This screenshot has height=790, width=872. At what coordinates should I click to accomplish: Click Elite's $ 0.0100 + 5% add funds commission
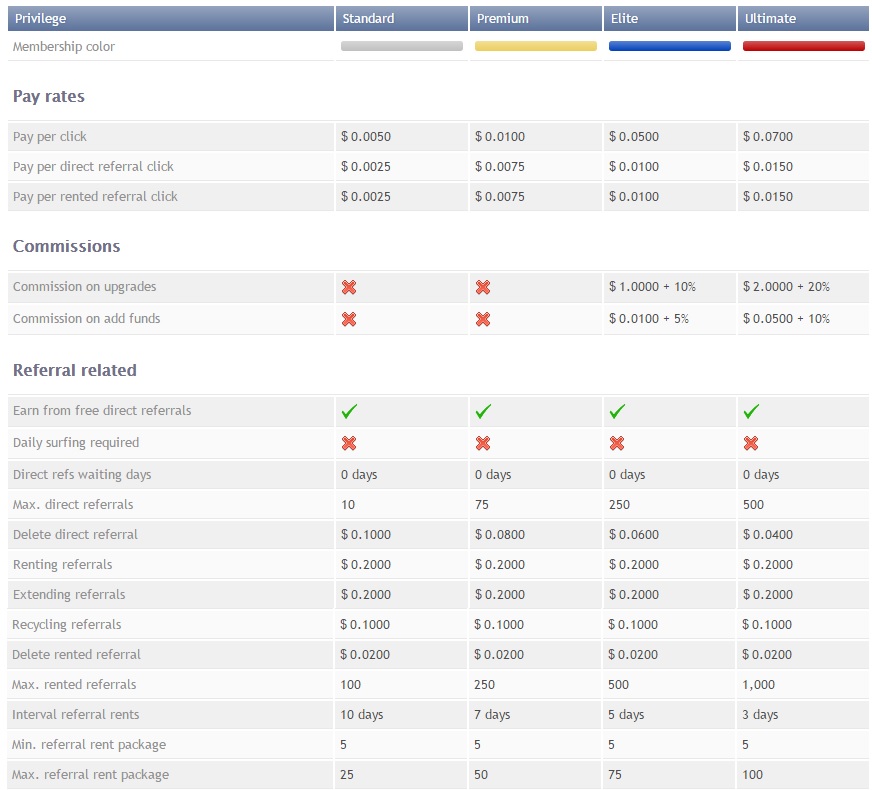pos(649,319)
